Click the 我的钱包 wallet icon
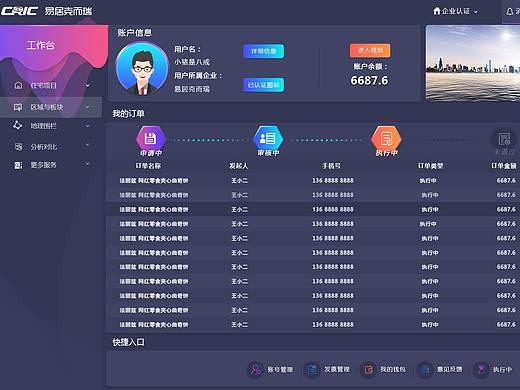This screenshot has height=390, width=520. [369, 369]
